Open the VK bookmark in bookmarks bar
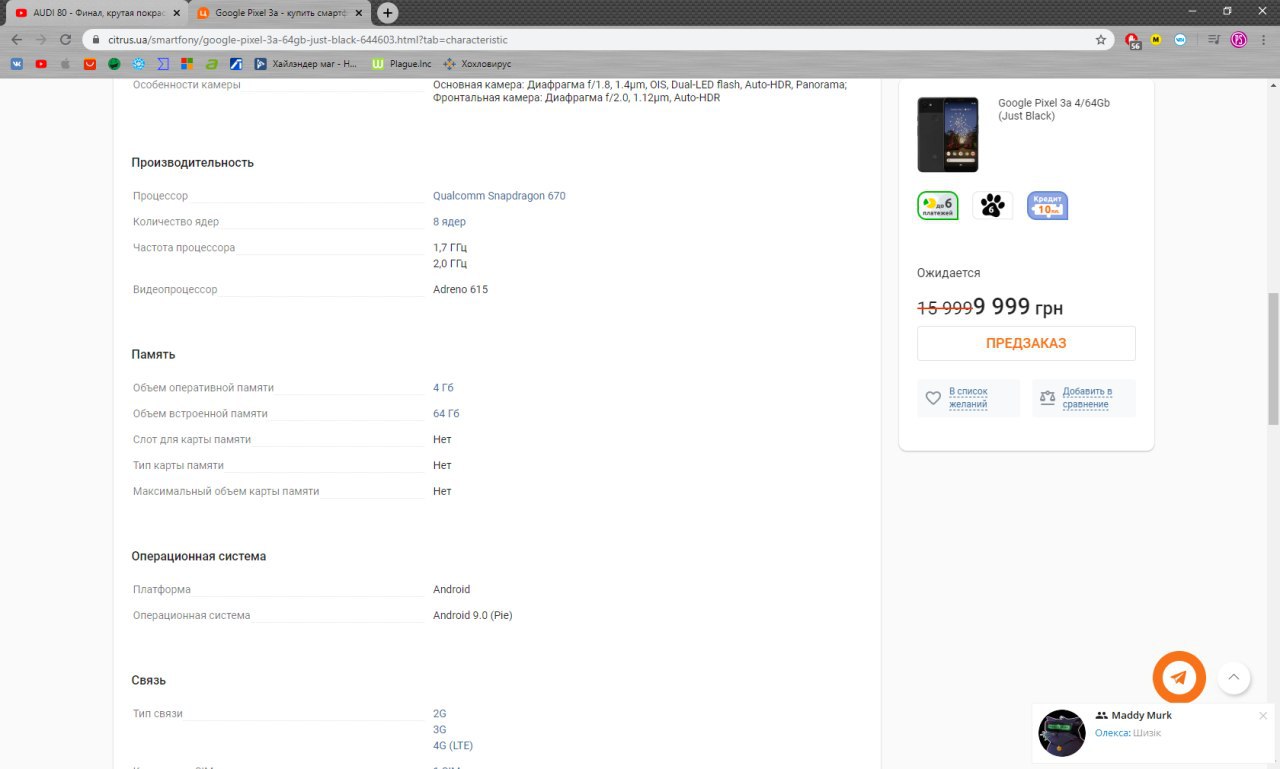Image resolution: width=1280 pixels, height=769 pixels. 17,64
